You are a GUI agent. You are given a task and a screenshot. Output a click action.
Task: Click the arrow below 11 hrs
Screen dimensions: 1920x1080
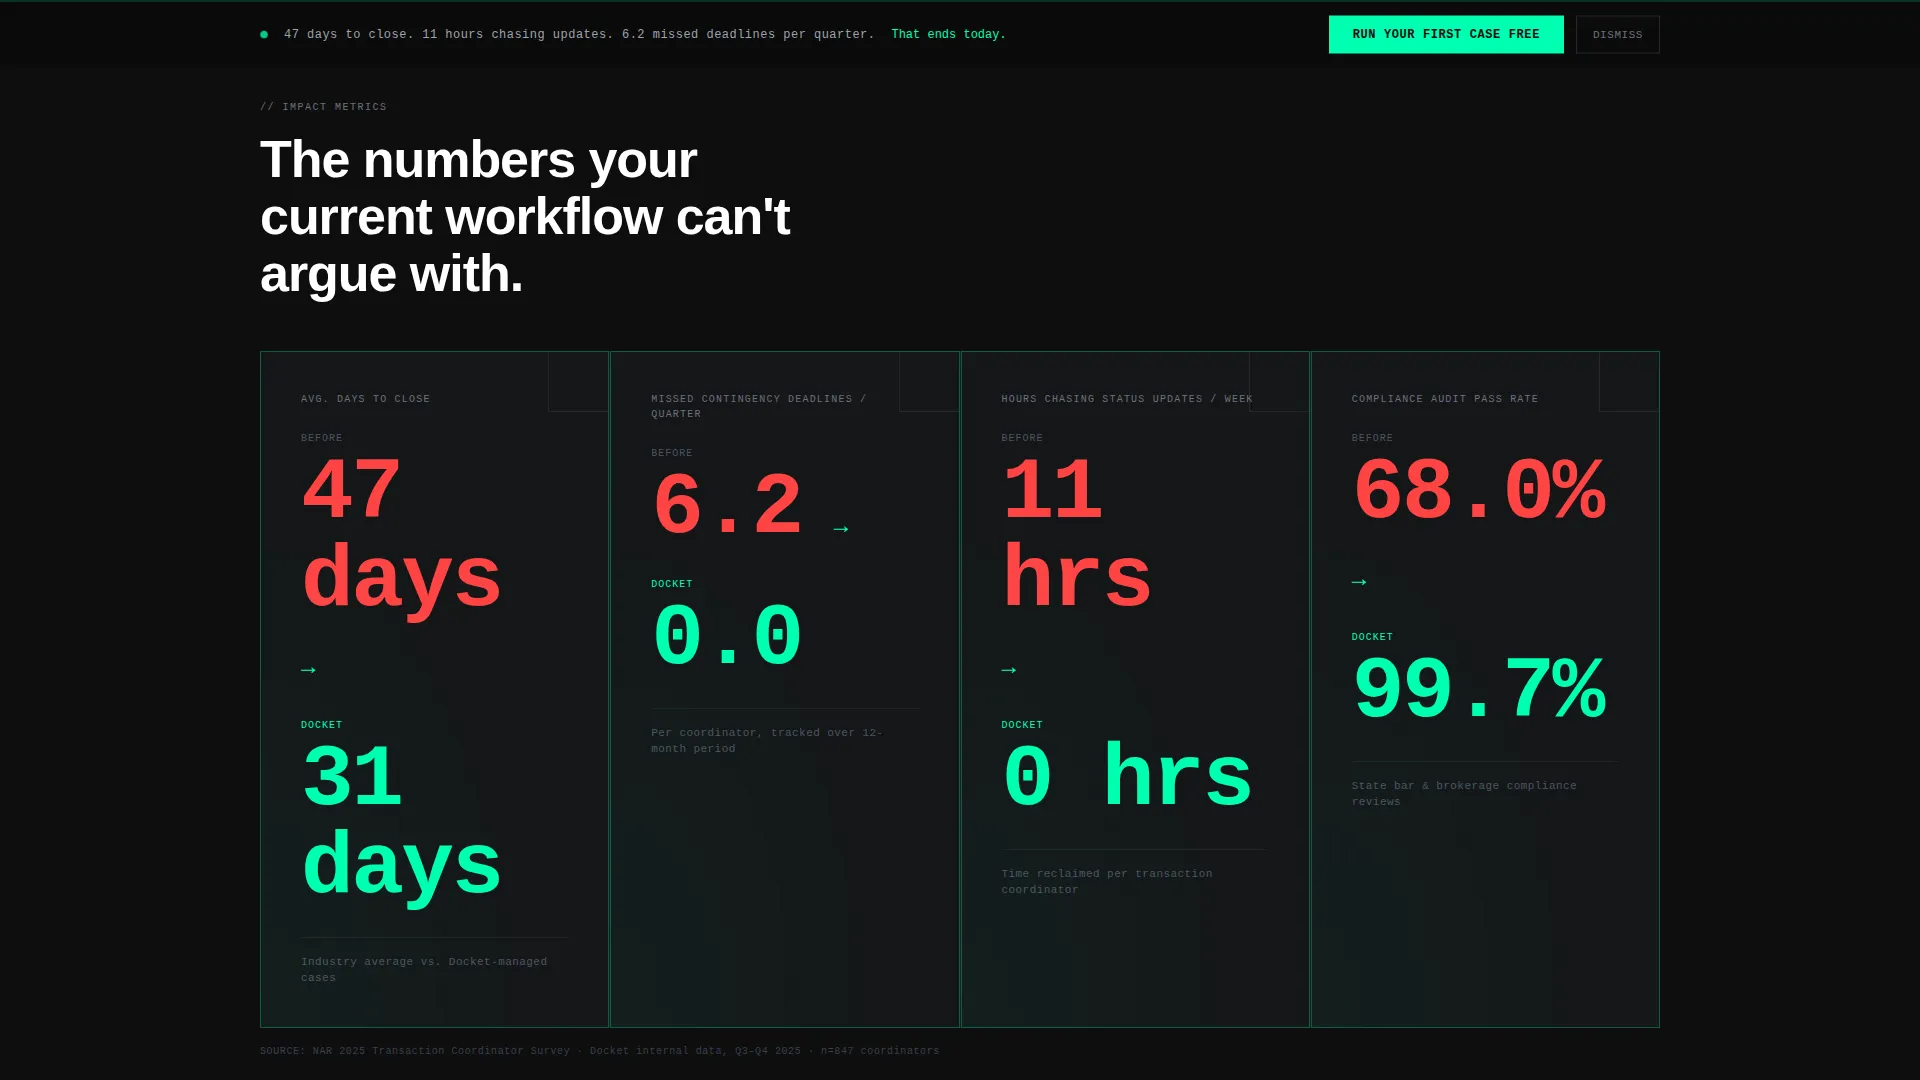point(1009,670)
